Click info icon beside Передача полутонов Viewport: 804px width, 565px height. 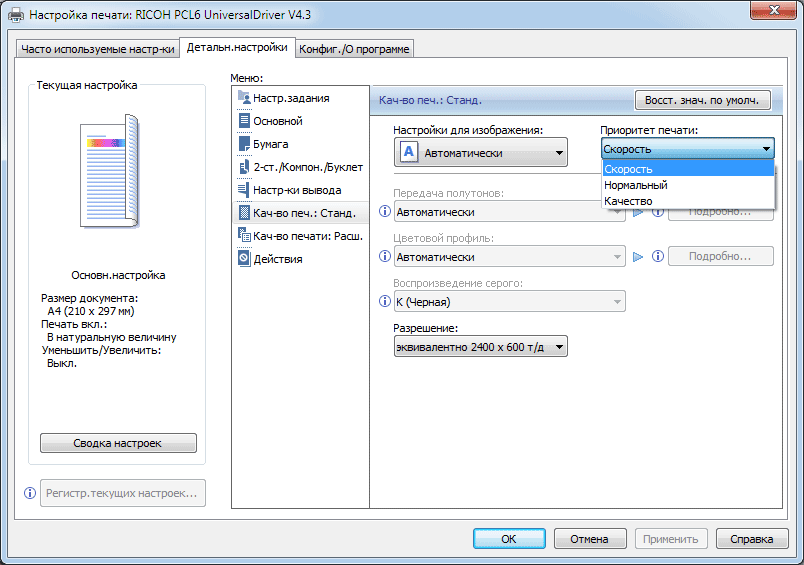coord(385,212)
